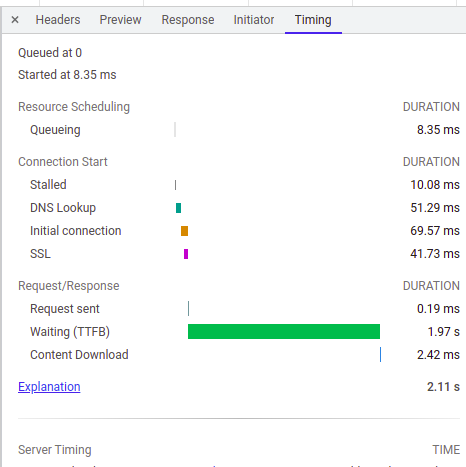Image resolution: width=466 pixels, height=467 pixels.
Task: Close the request details panel
Action: tap(15, 20)
